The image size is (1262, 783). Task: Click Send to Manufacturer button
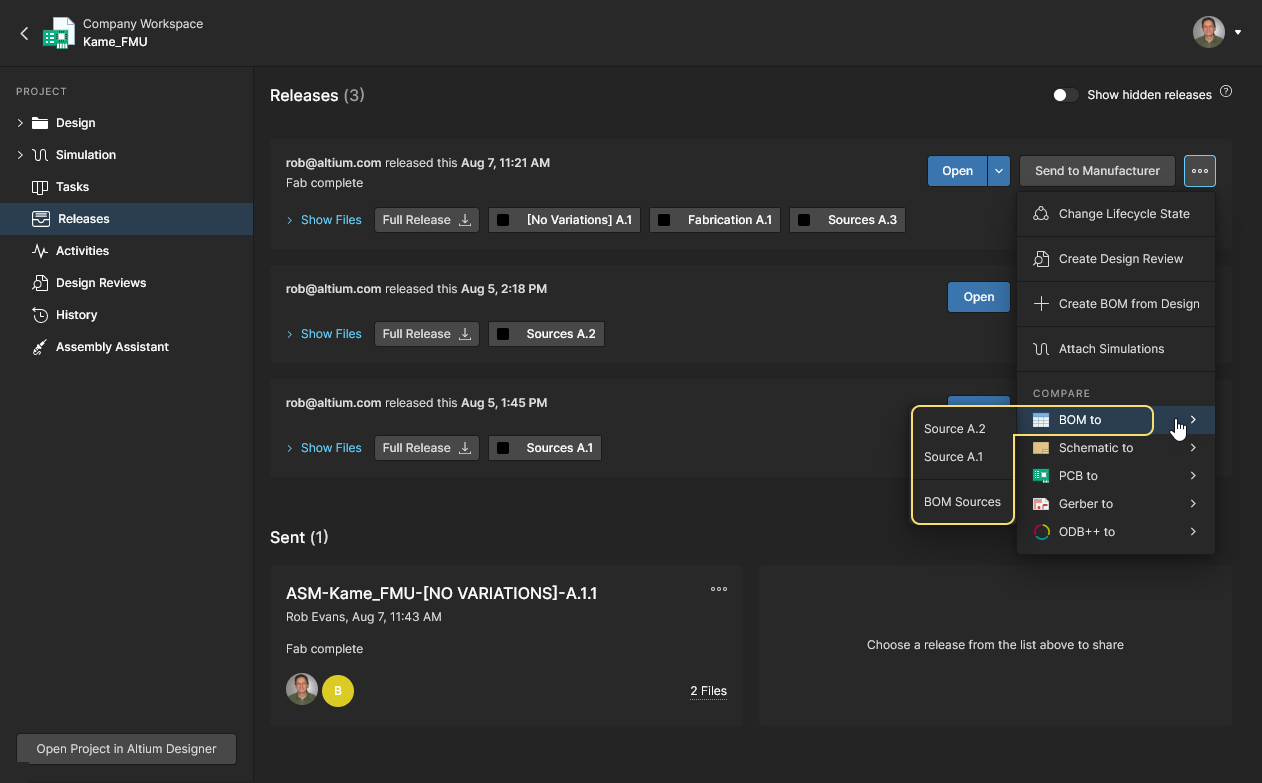1097,171
